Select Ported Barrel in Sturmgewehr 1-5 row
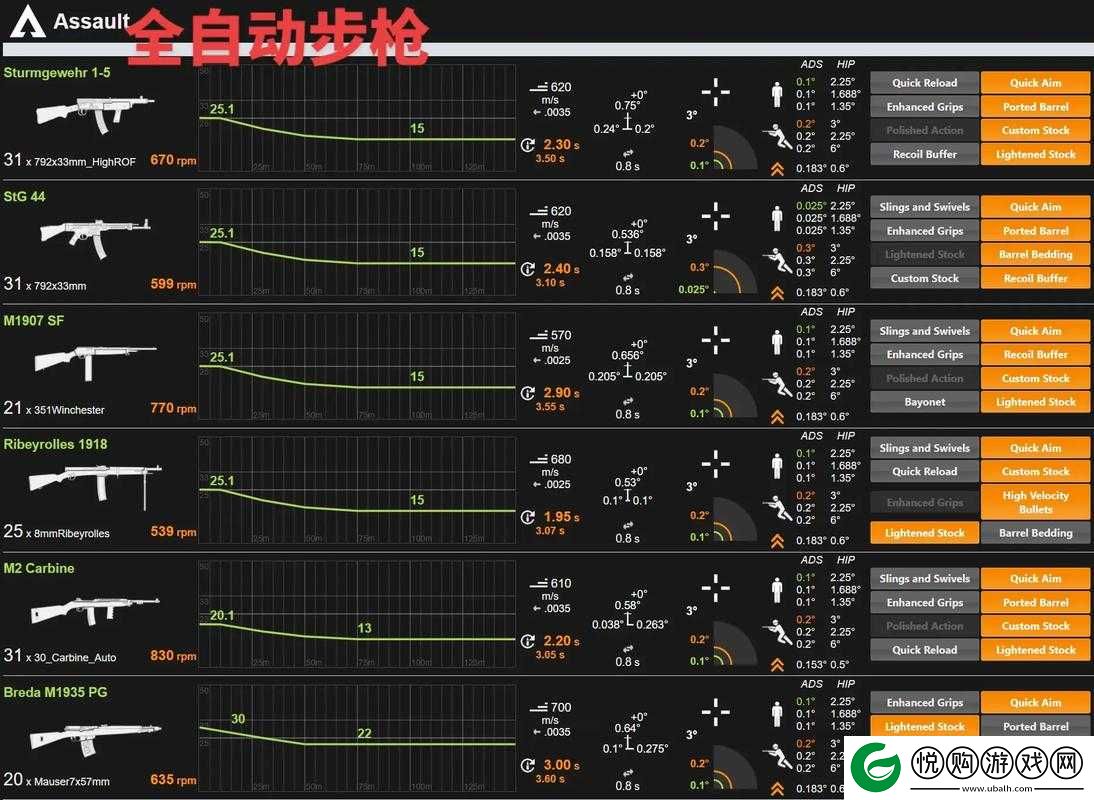This screenshot has width=1094, height=800. coord(1035,107)
